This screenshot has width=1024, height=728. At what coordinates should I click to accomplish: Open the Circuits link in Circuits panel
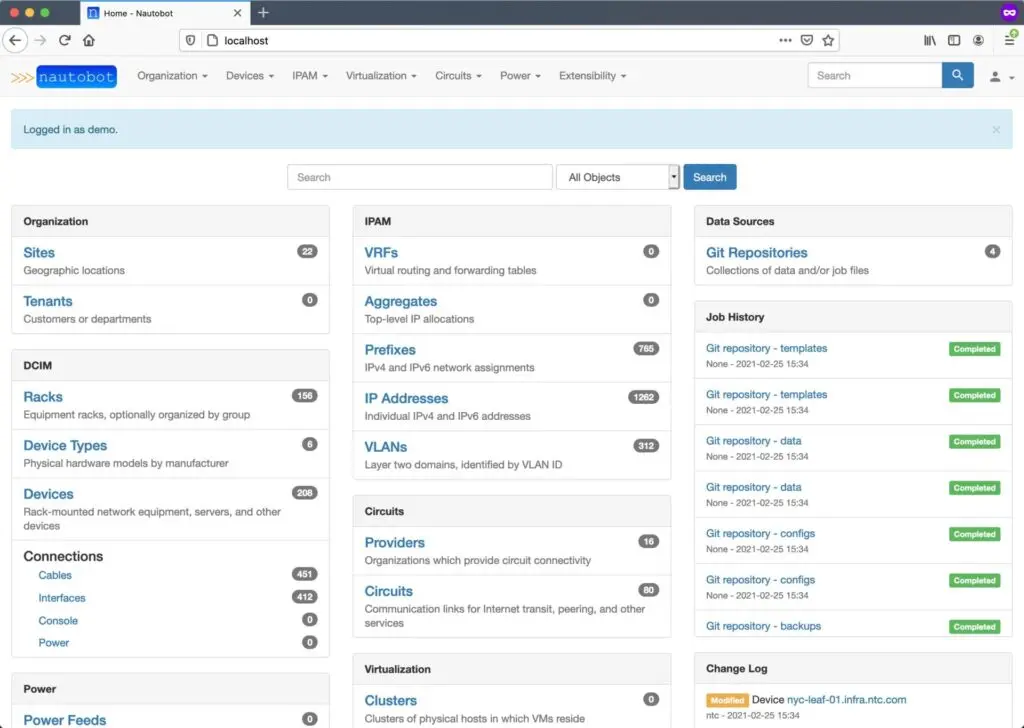point(389,591)
